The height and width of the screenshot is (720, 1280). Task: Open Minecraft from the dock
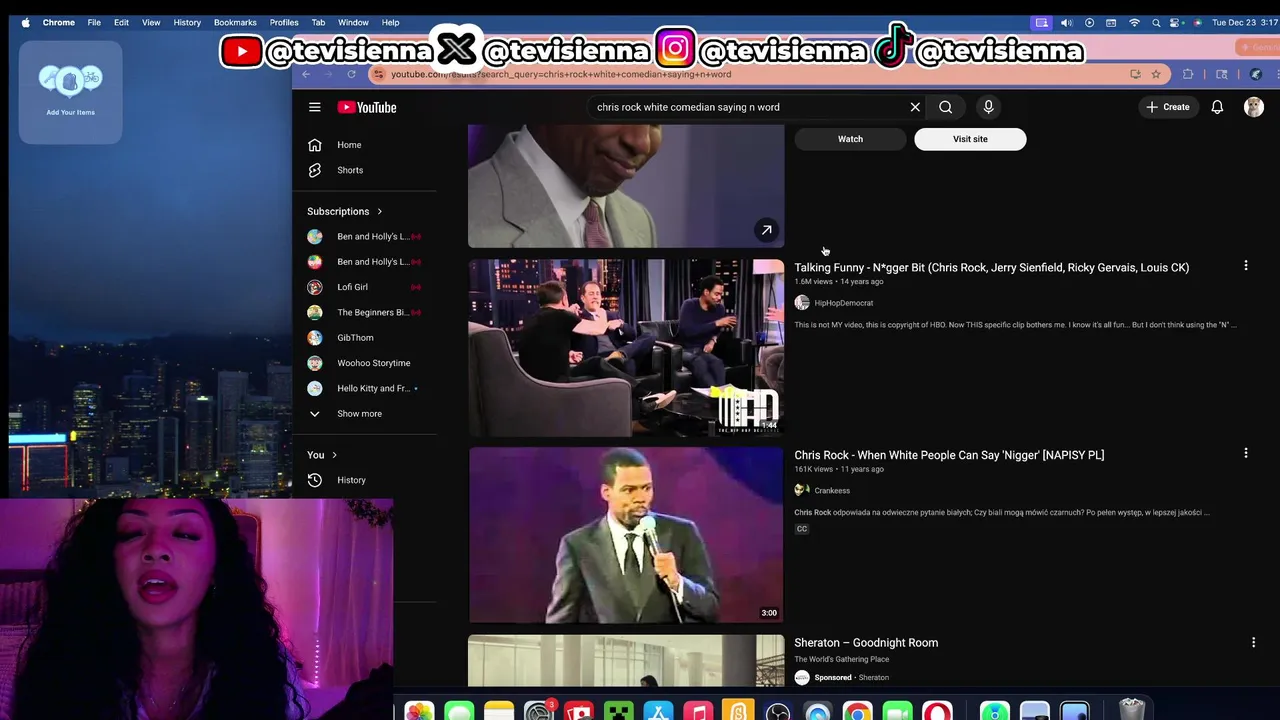click(x=619, y=712)
